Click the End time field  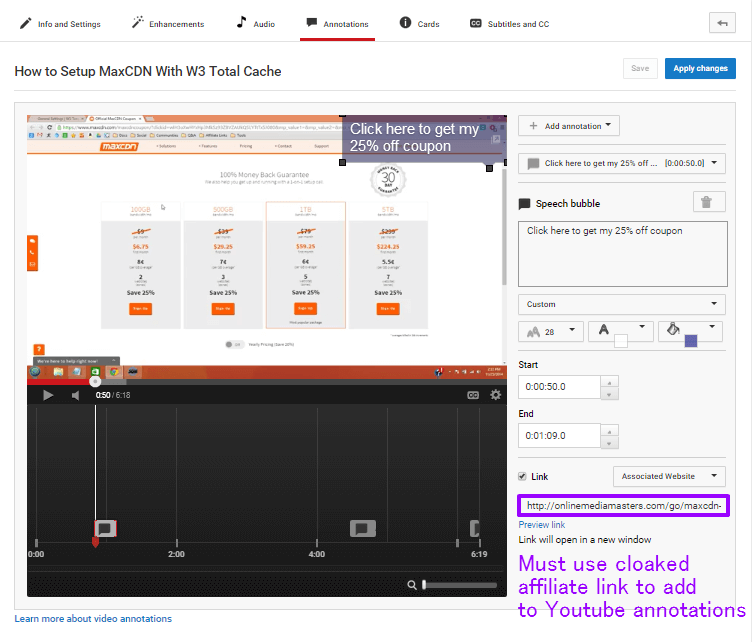coord(559,436)
